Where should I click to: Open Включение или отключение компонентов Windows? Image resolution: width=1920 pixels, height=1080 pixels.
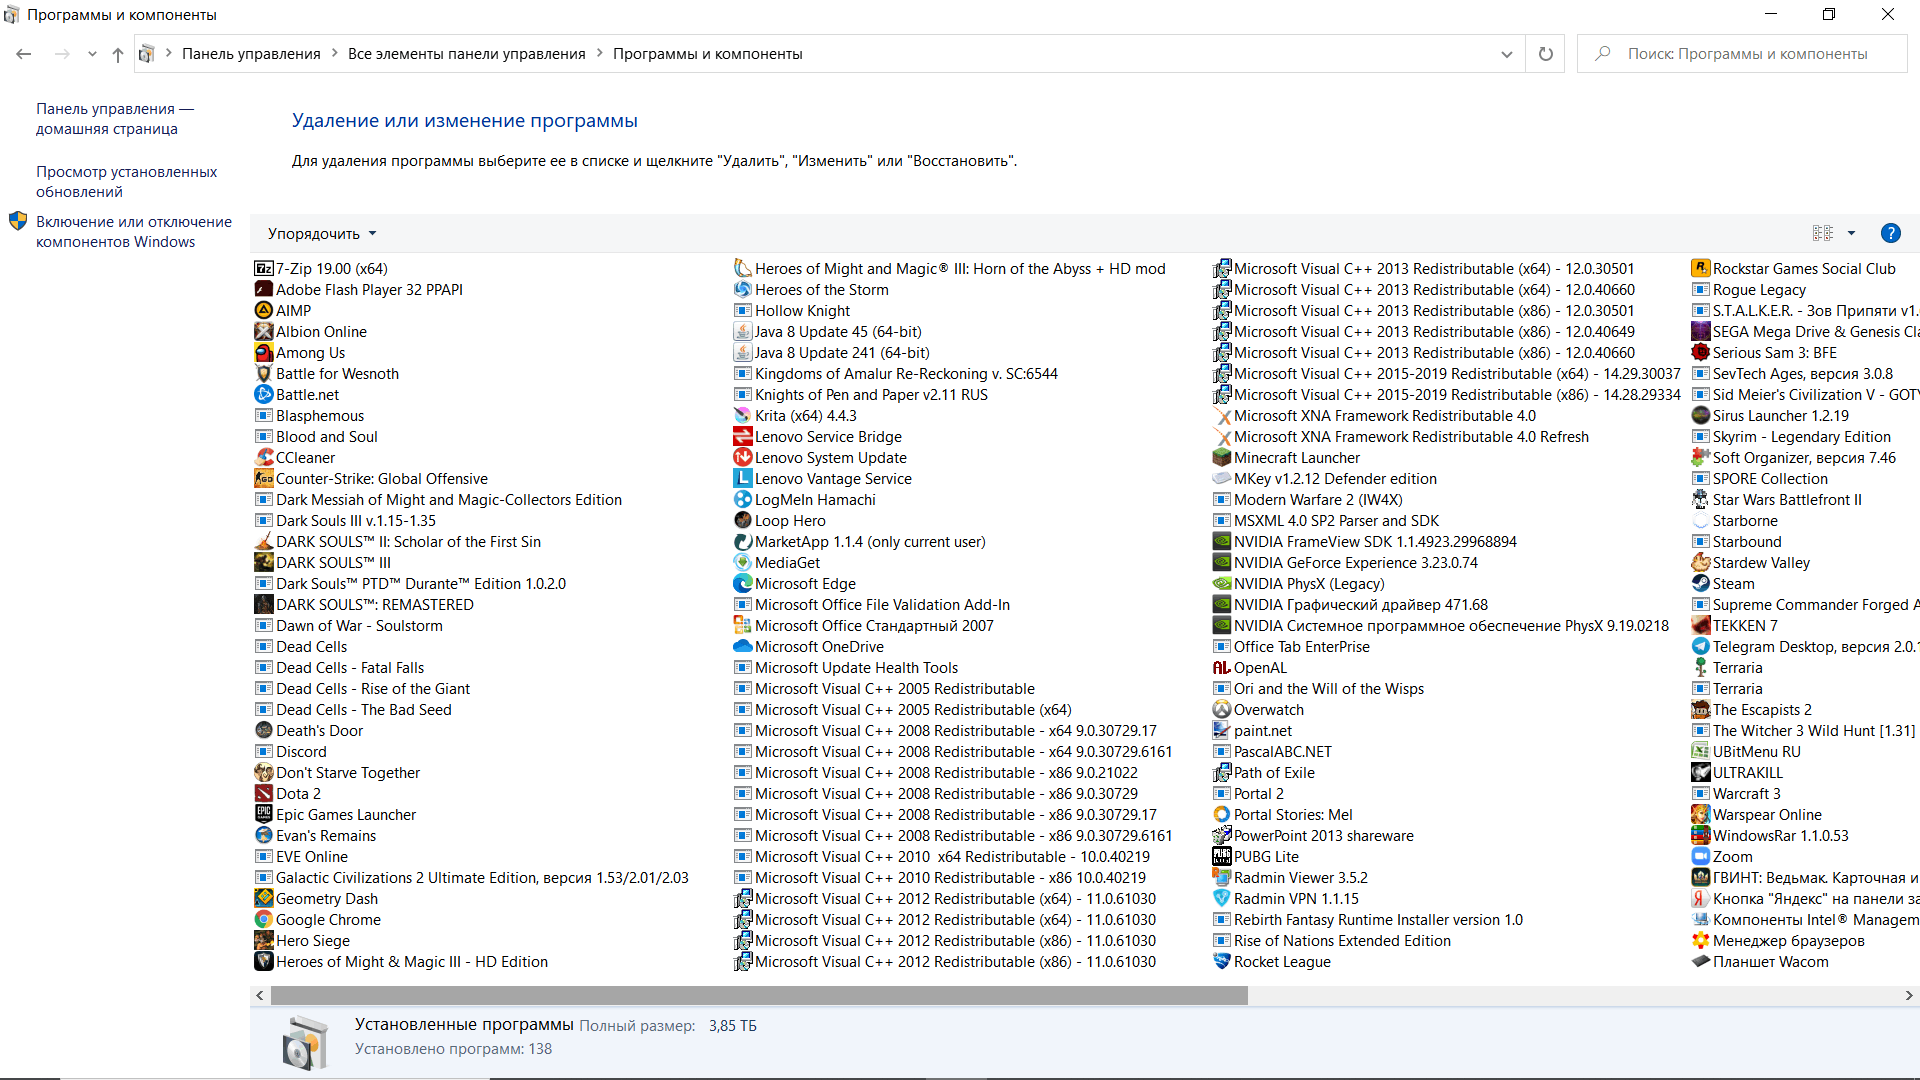pyautogui.click(x=134, y=231)
